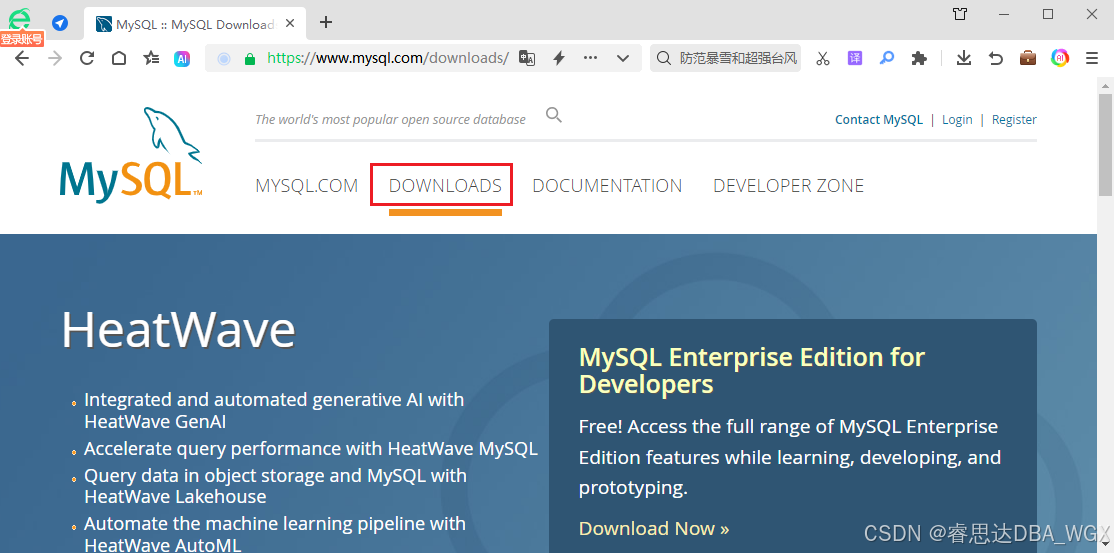Open a new tab with plus button
The height and width of the screenshot is (554, 1114).
coord(325,23)
